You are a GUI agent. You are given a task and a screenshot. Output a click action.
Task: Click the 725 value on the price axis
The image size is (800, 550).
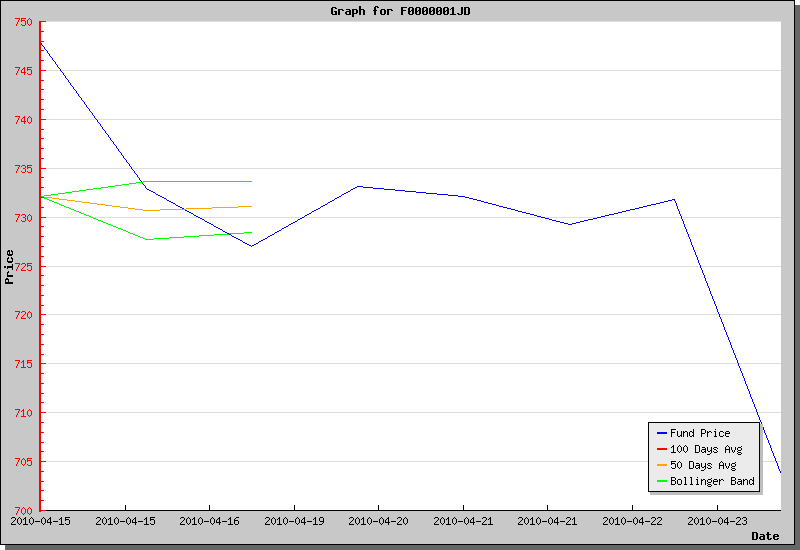click(23, 267)
